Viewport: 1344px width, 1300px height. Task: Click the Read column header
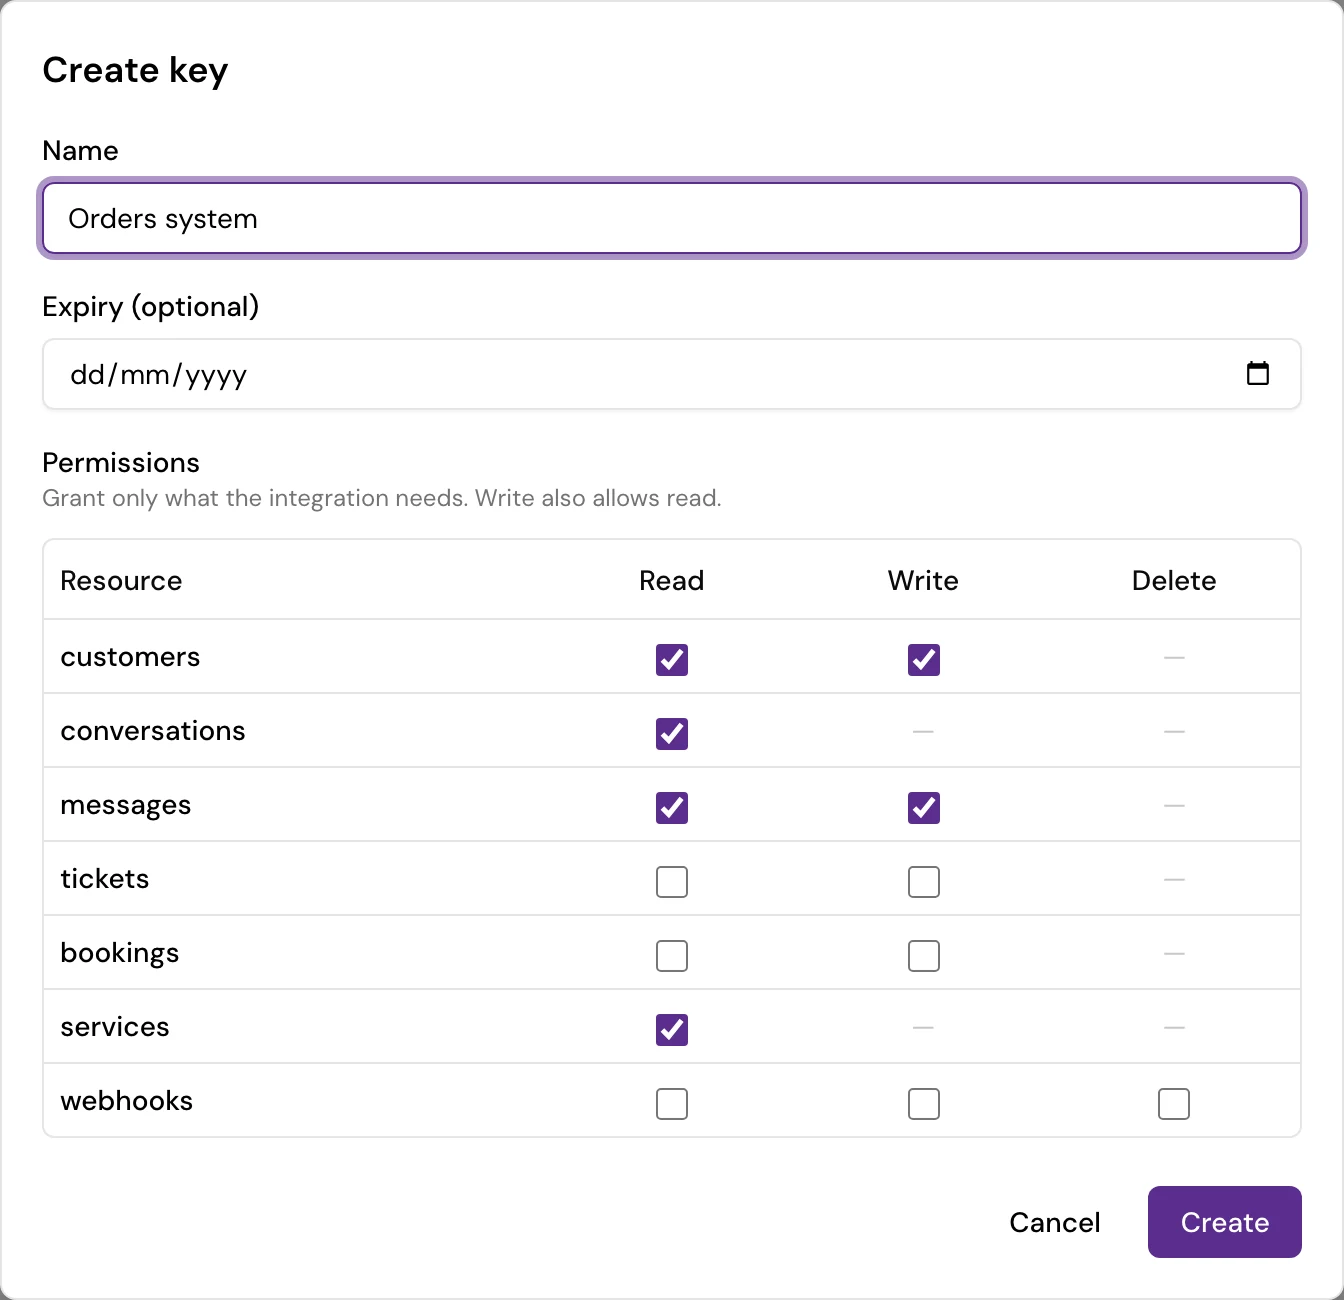672,581
